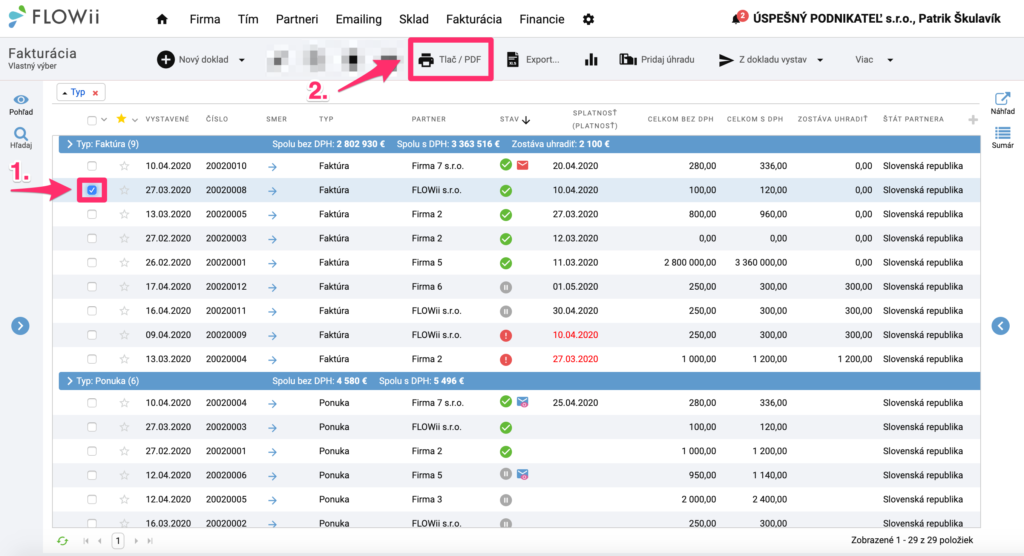Open selection dropdown next to header checkbox
The height and width of the screenshot is (556, 1024).
click(104, 120)
